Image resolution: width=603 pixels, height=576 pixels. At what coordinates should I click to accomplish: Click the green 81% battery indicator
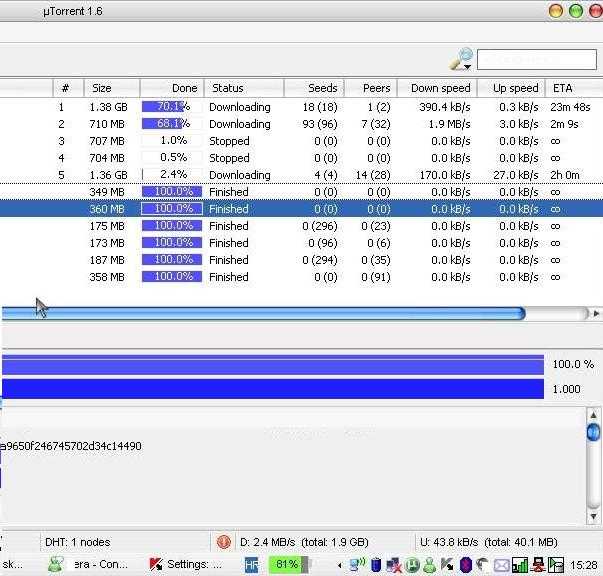pos(287,565)
